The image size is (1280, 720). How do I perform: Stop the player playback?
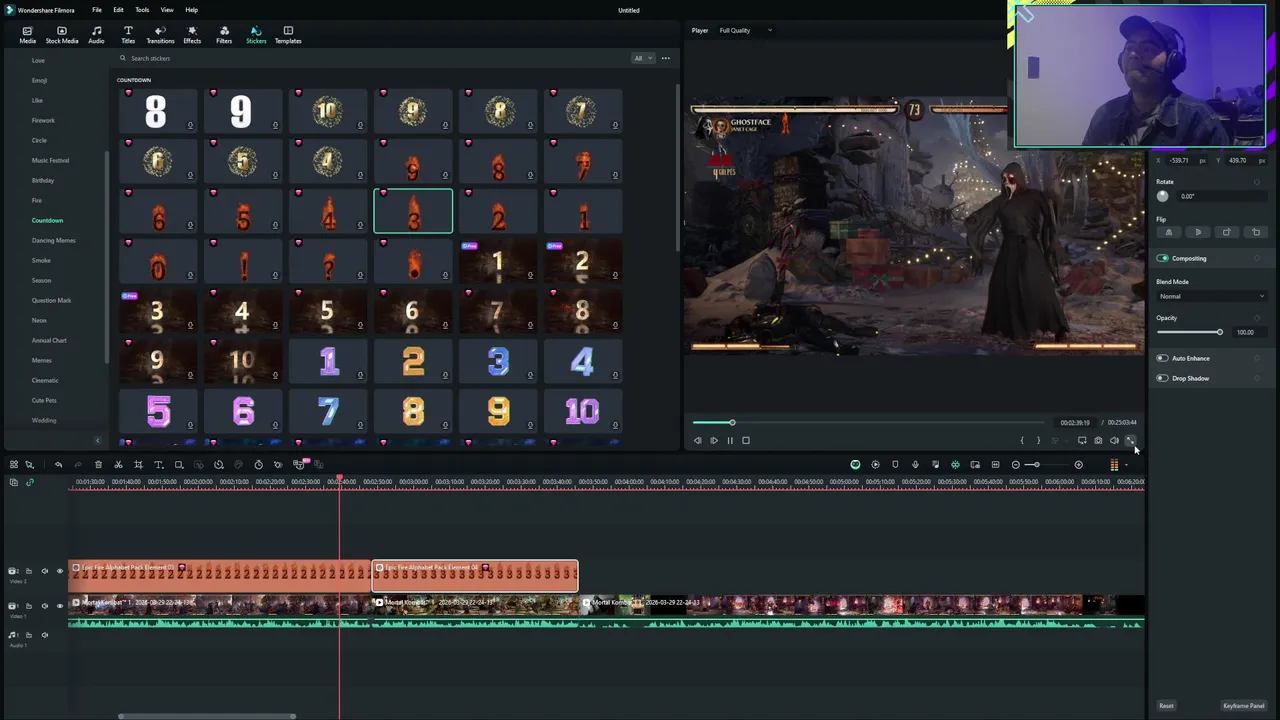(x=746, y=440)
